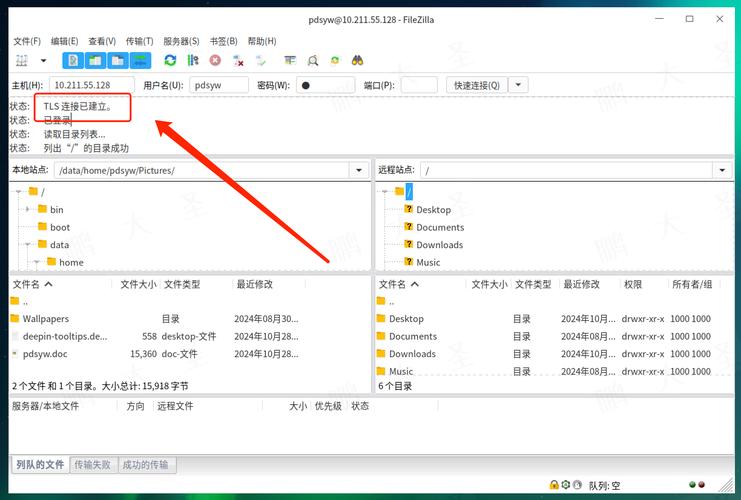Search remote files with binoculars icon
741x500 pixels.
358,60
